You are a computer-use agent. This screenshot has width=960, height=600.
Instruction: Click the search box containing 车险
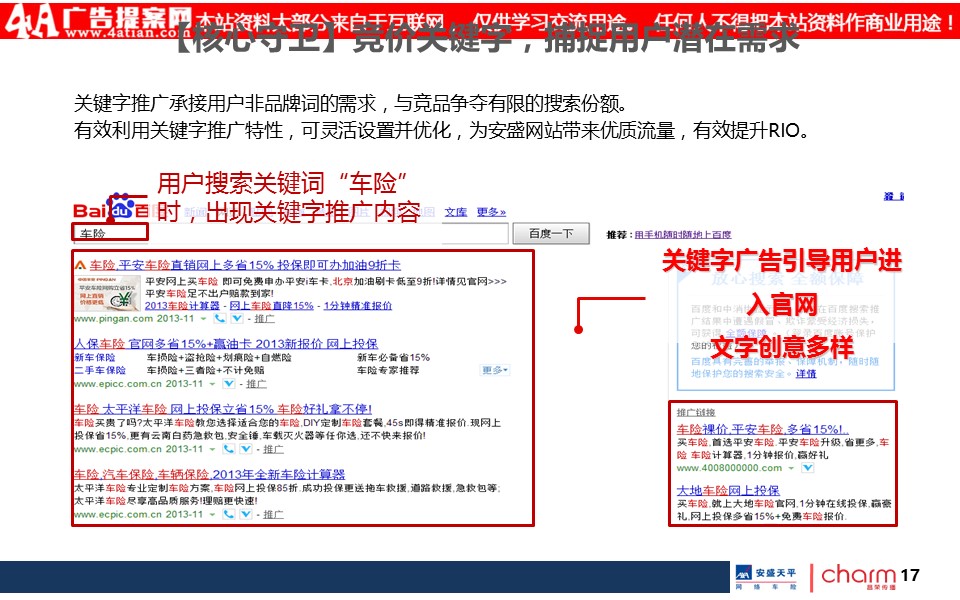[x=291, y=233]
